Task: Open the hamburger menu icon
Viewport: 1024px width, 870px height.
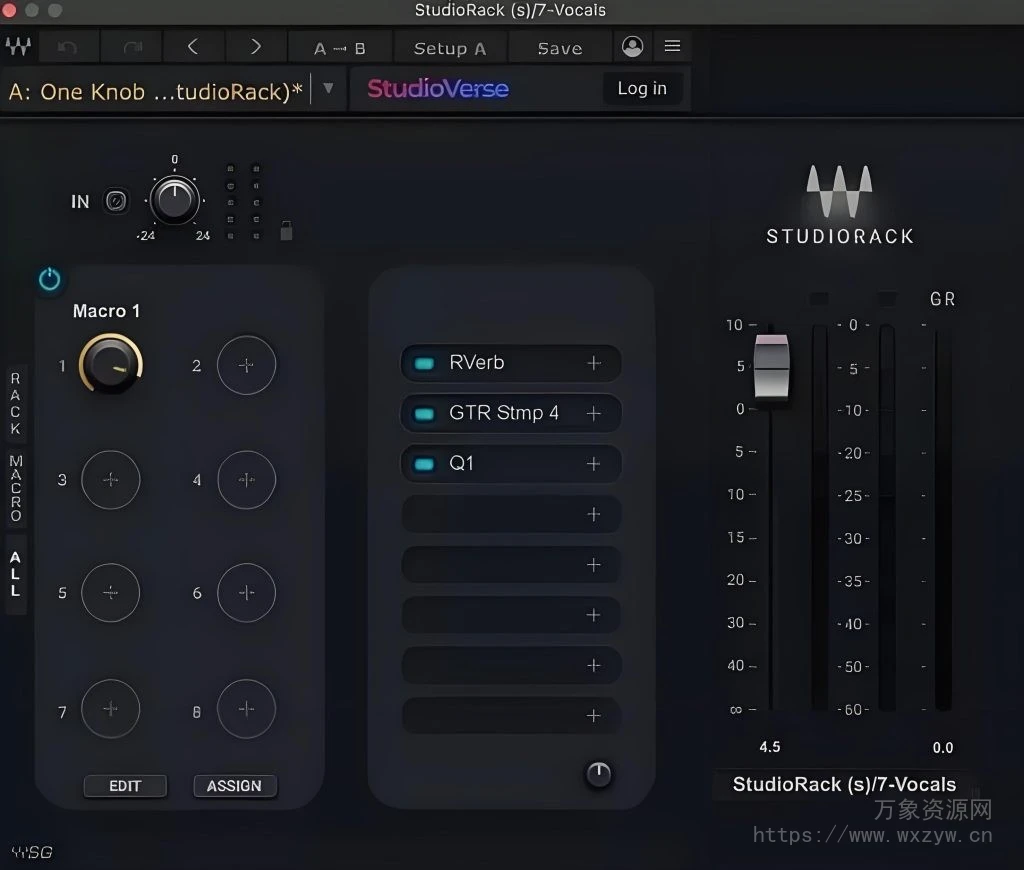Action: 672,46
